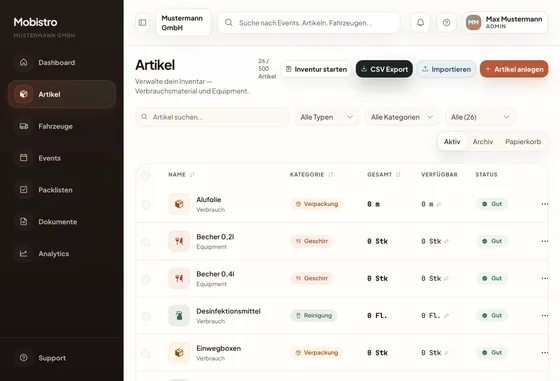
Task: Open Packlisten in sidebar
Action: click(x=62, y=190)
